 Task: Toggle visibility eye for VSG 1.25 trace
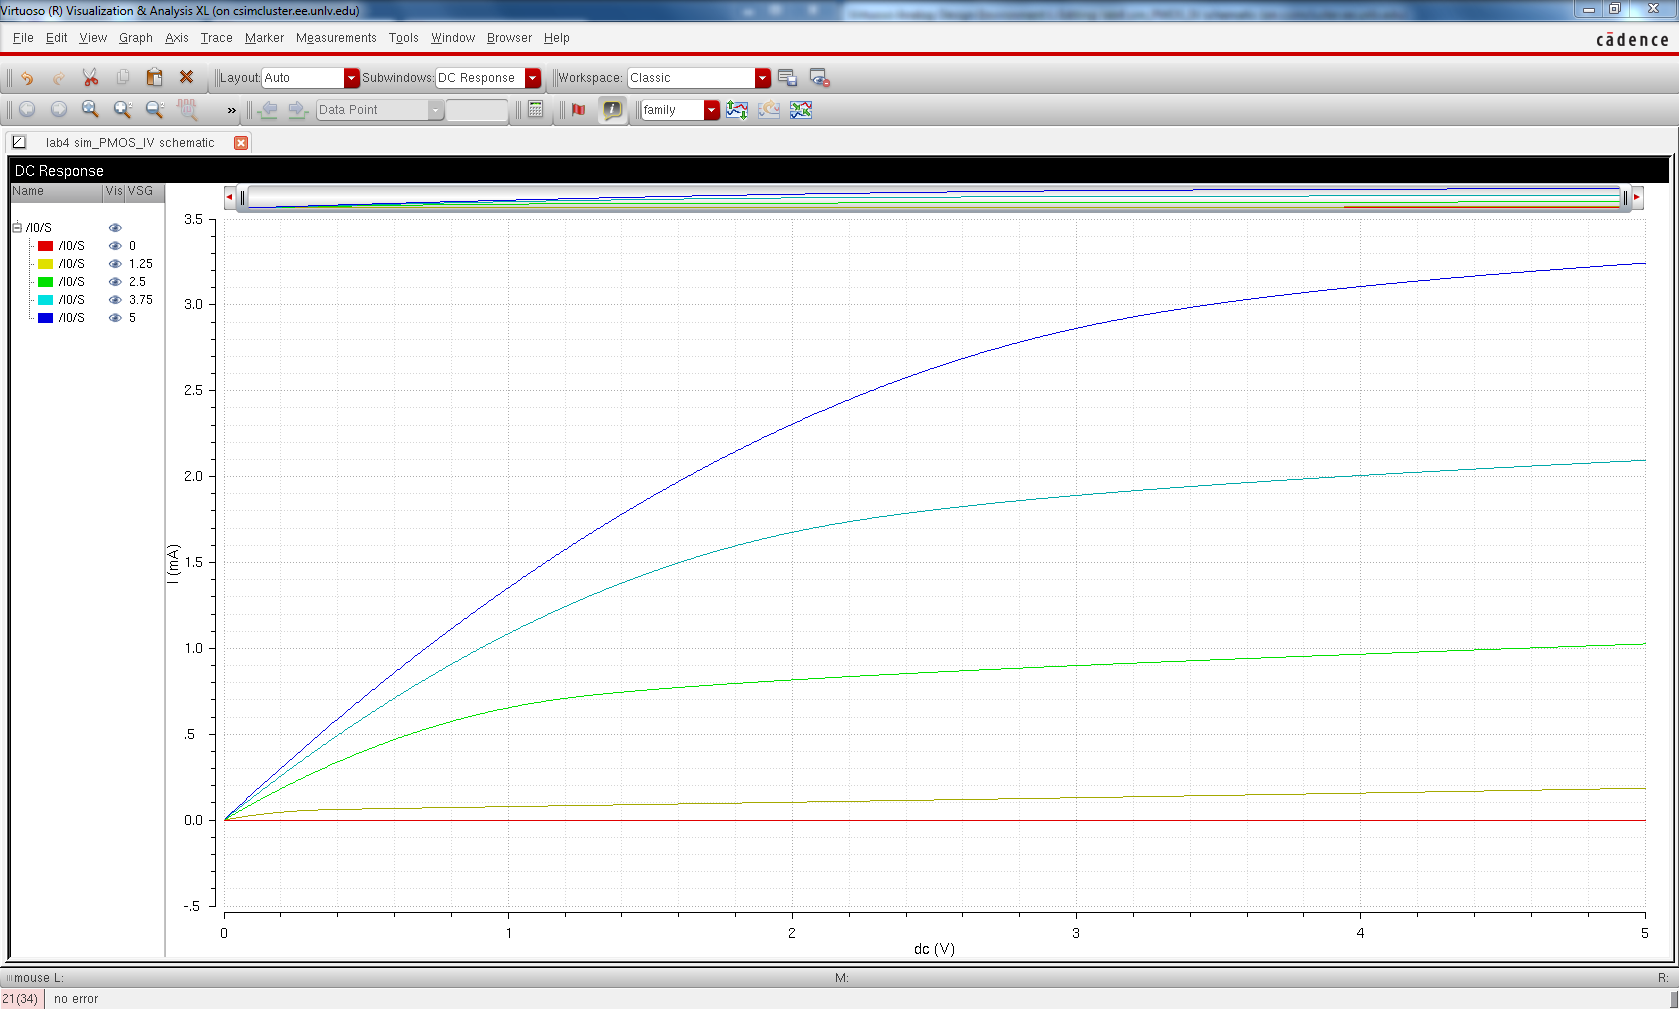pos(115,264)
